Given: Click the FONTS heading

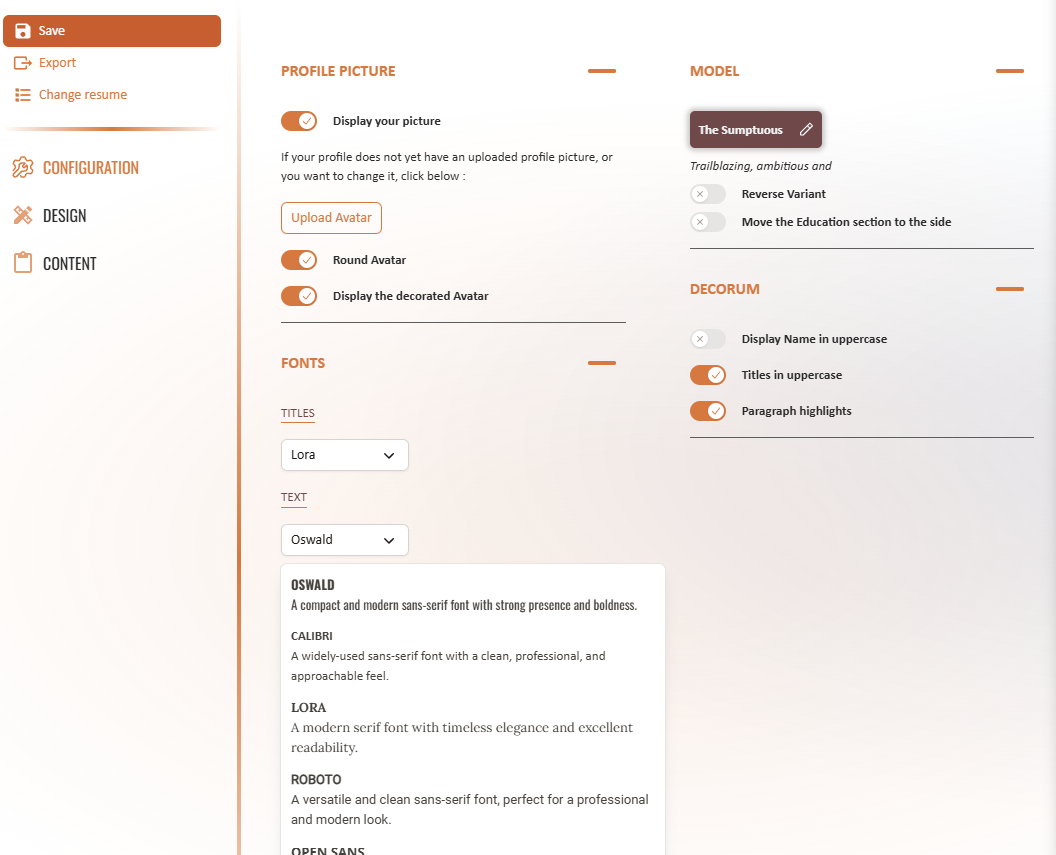Looking at the screenshot, I should pos(303,364).
